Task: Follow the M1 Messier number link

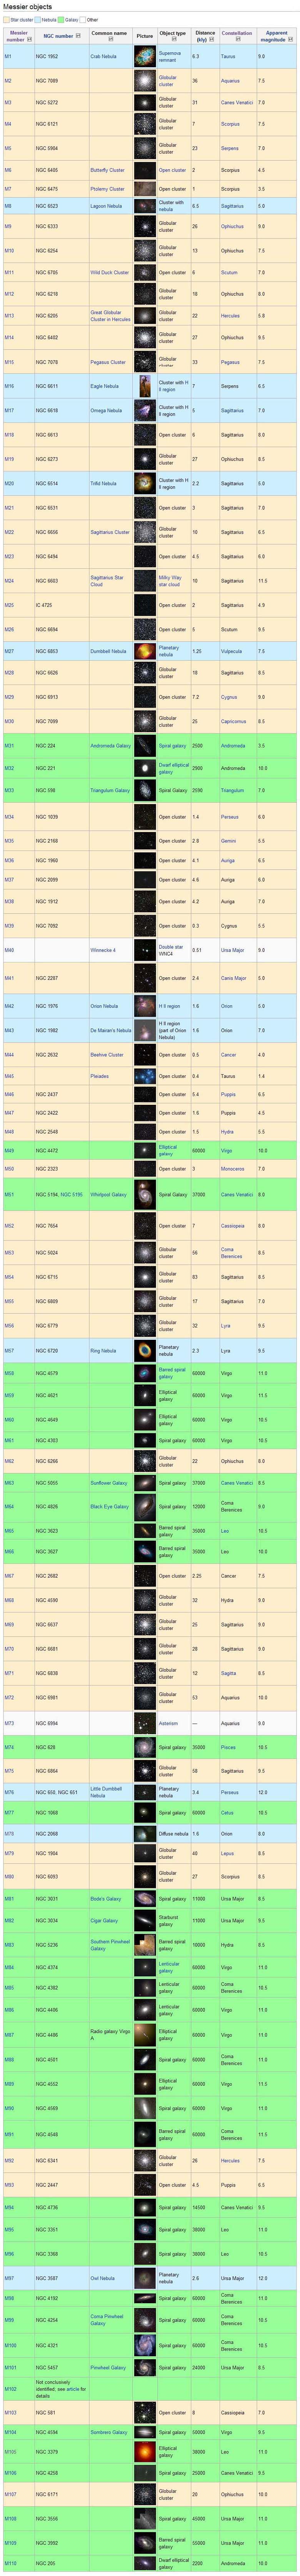Action: click(8, 57)
